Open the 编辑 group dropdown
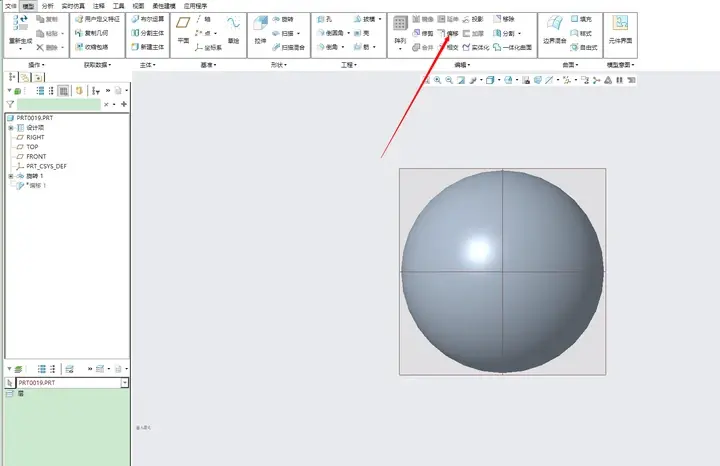The height and width of the screenshot is (466, 720). click(462, 65)
